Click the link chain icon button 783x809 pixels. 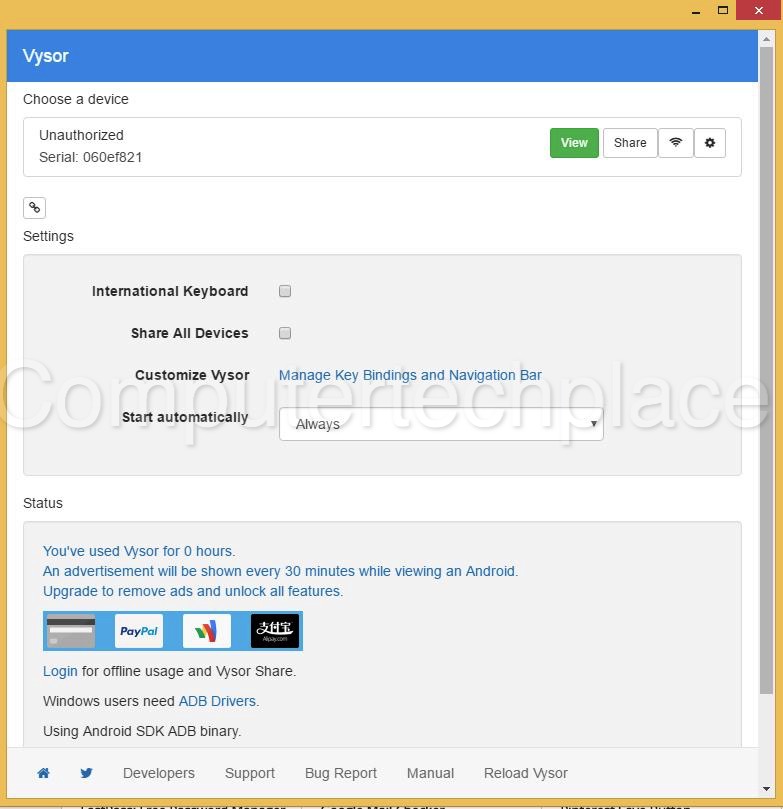(35, 208)
